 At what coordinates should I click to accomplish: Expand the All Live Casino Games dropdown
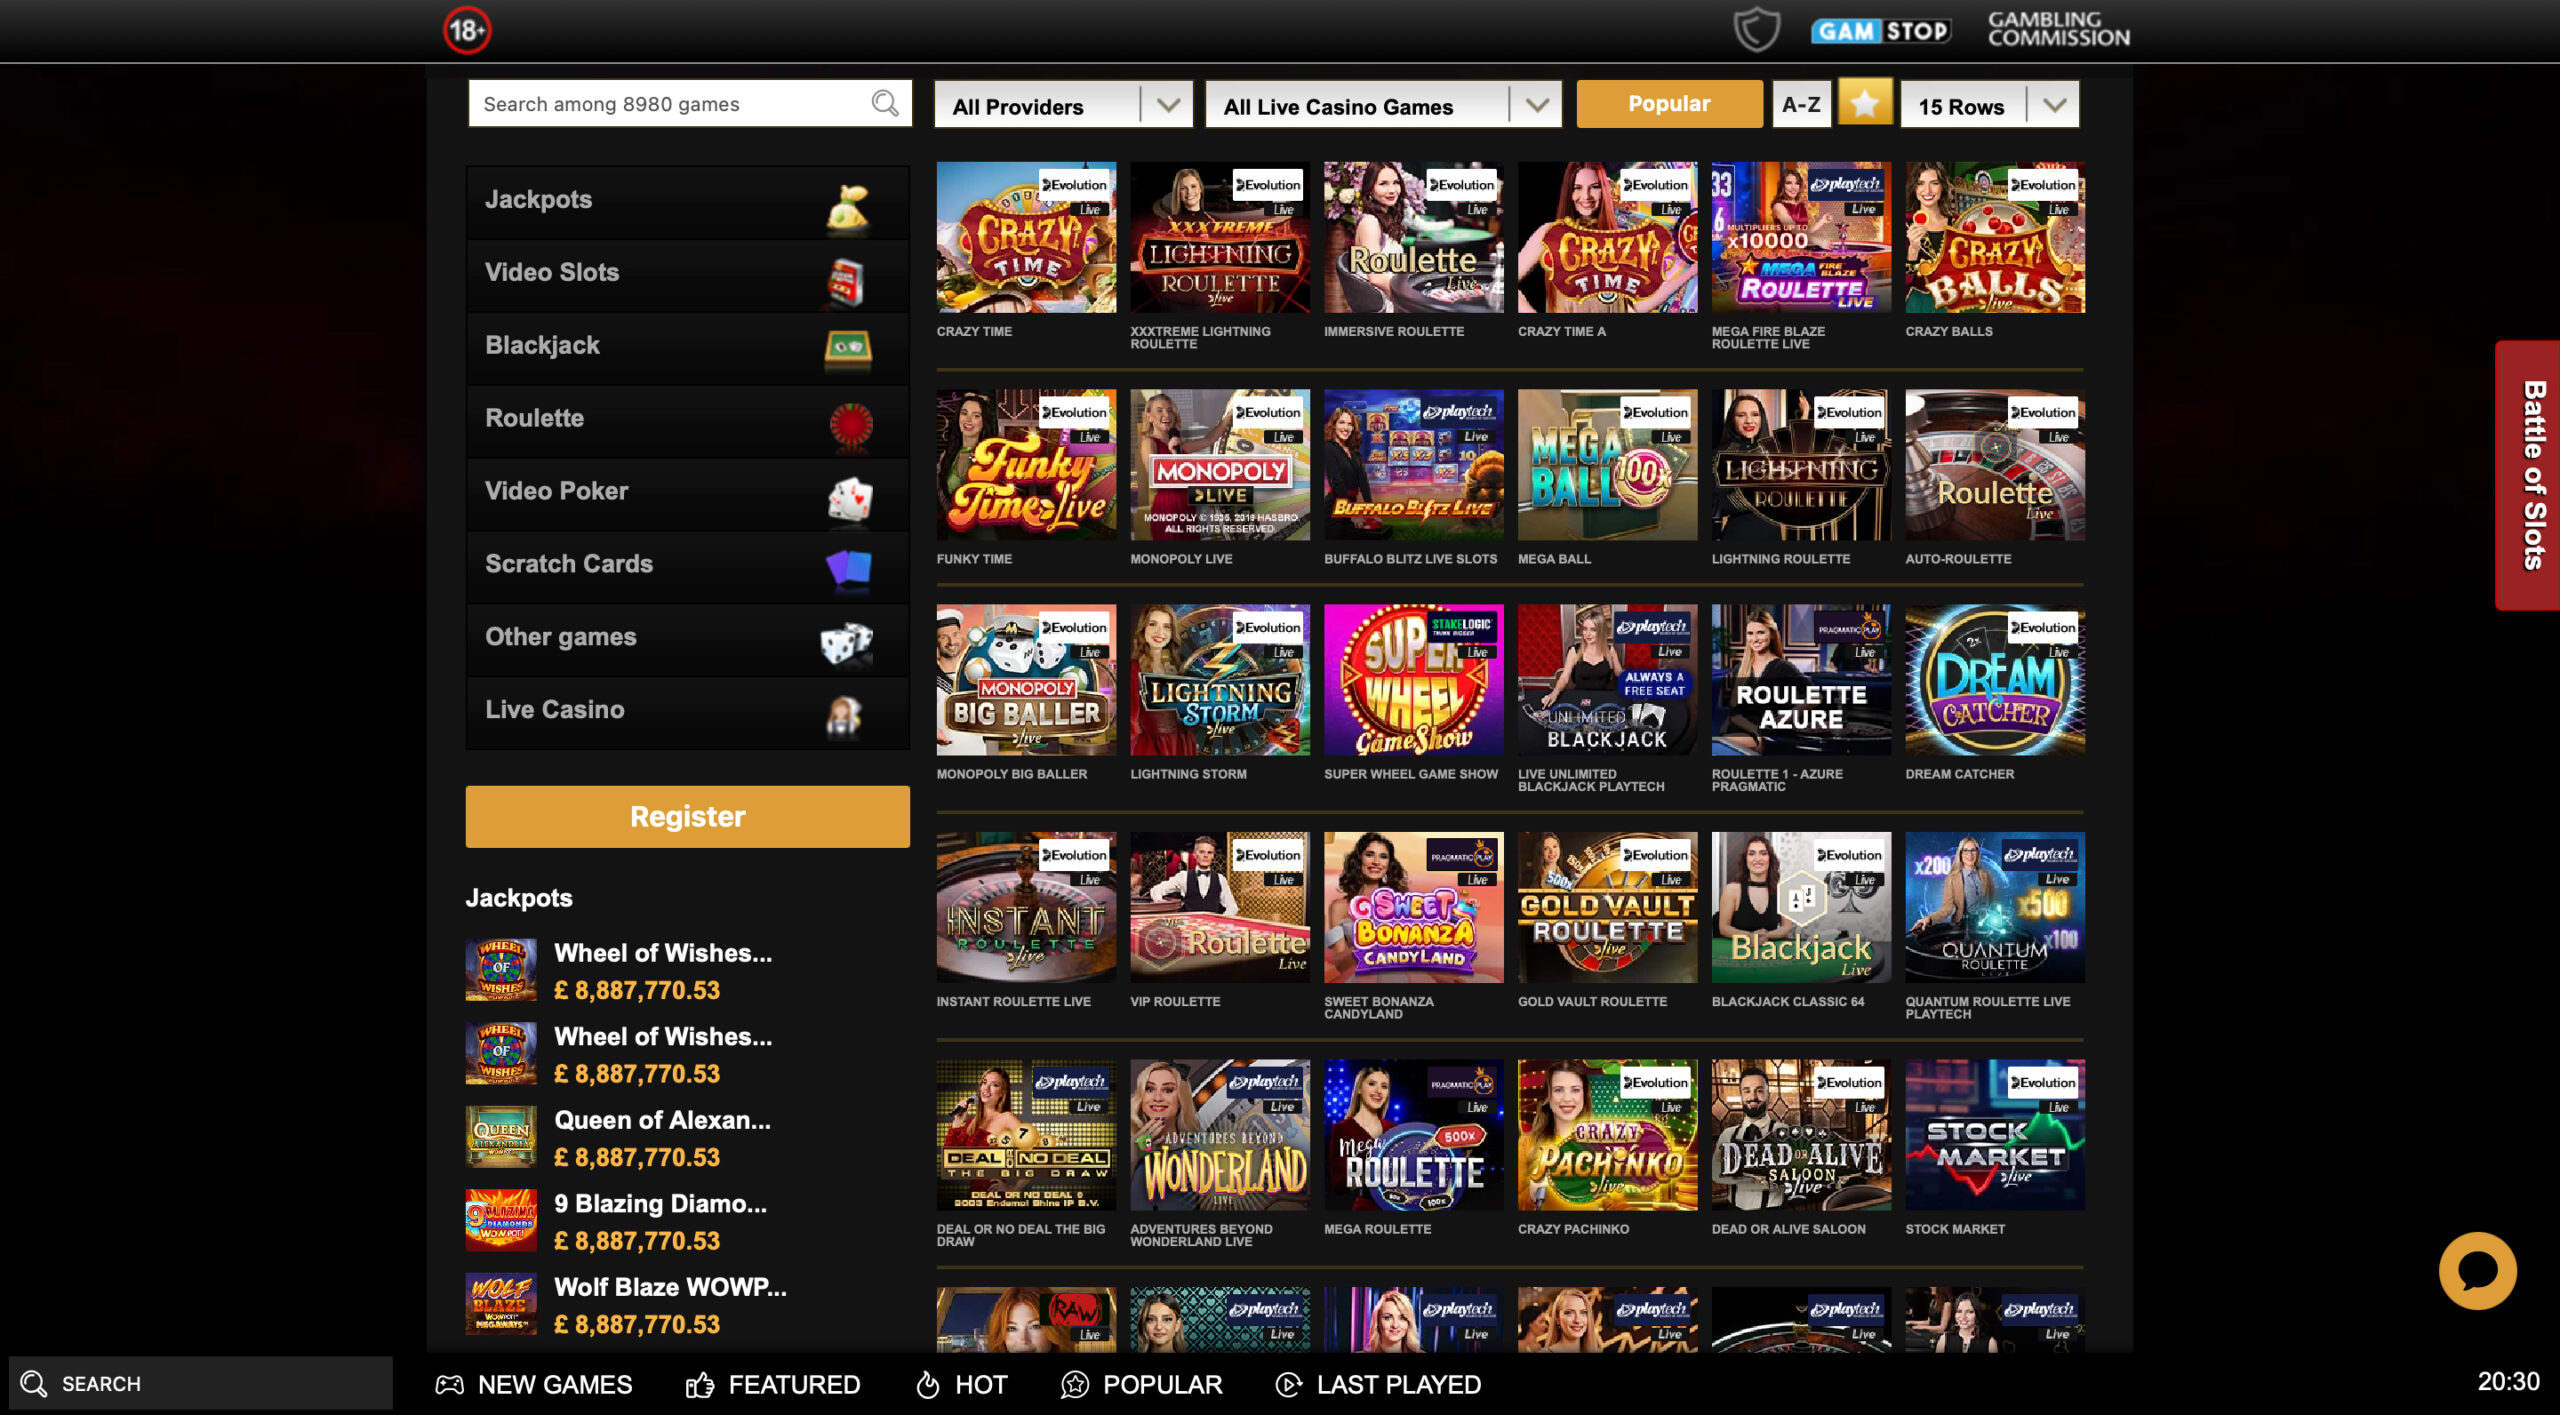[1384, 105]
